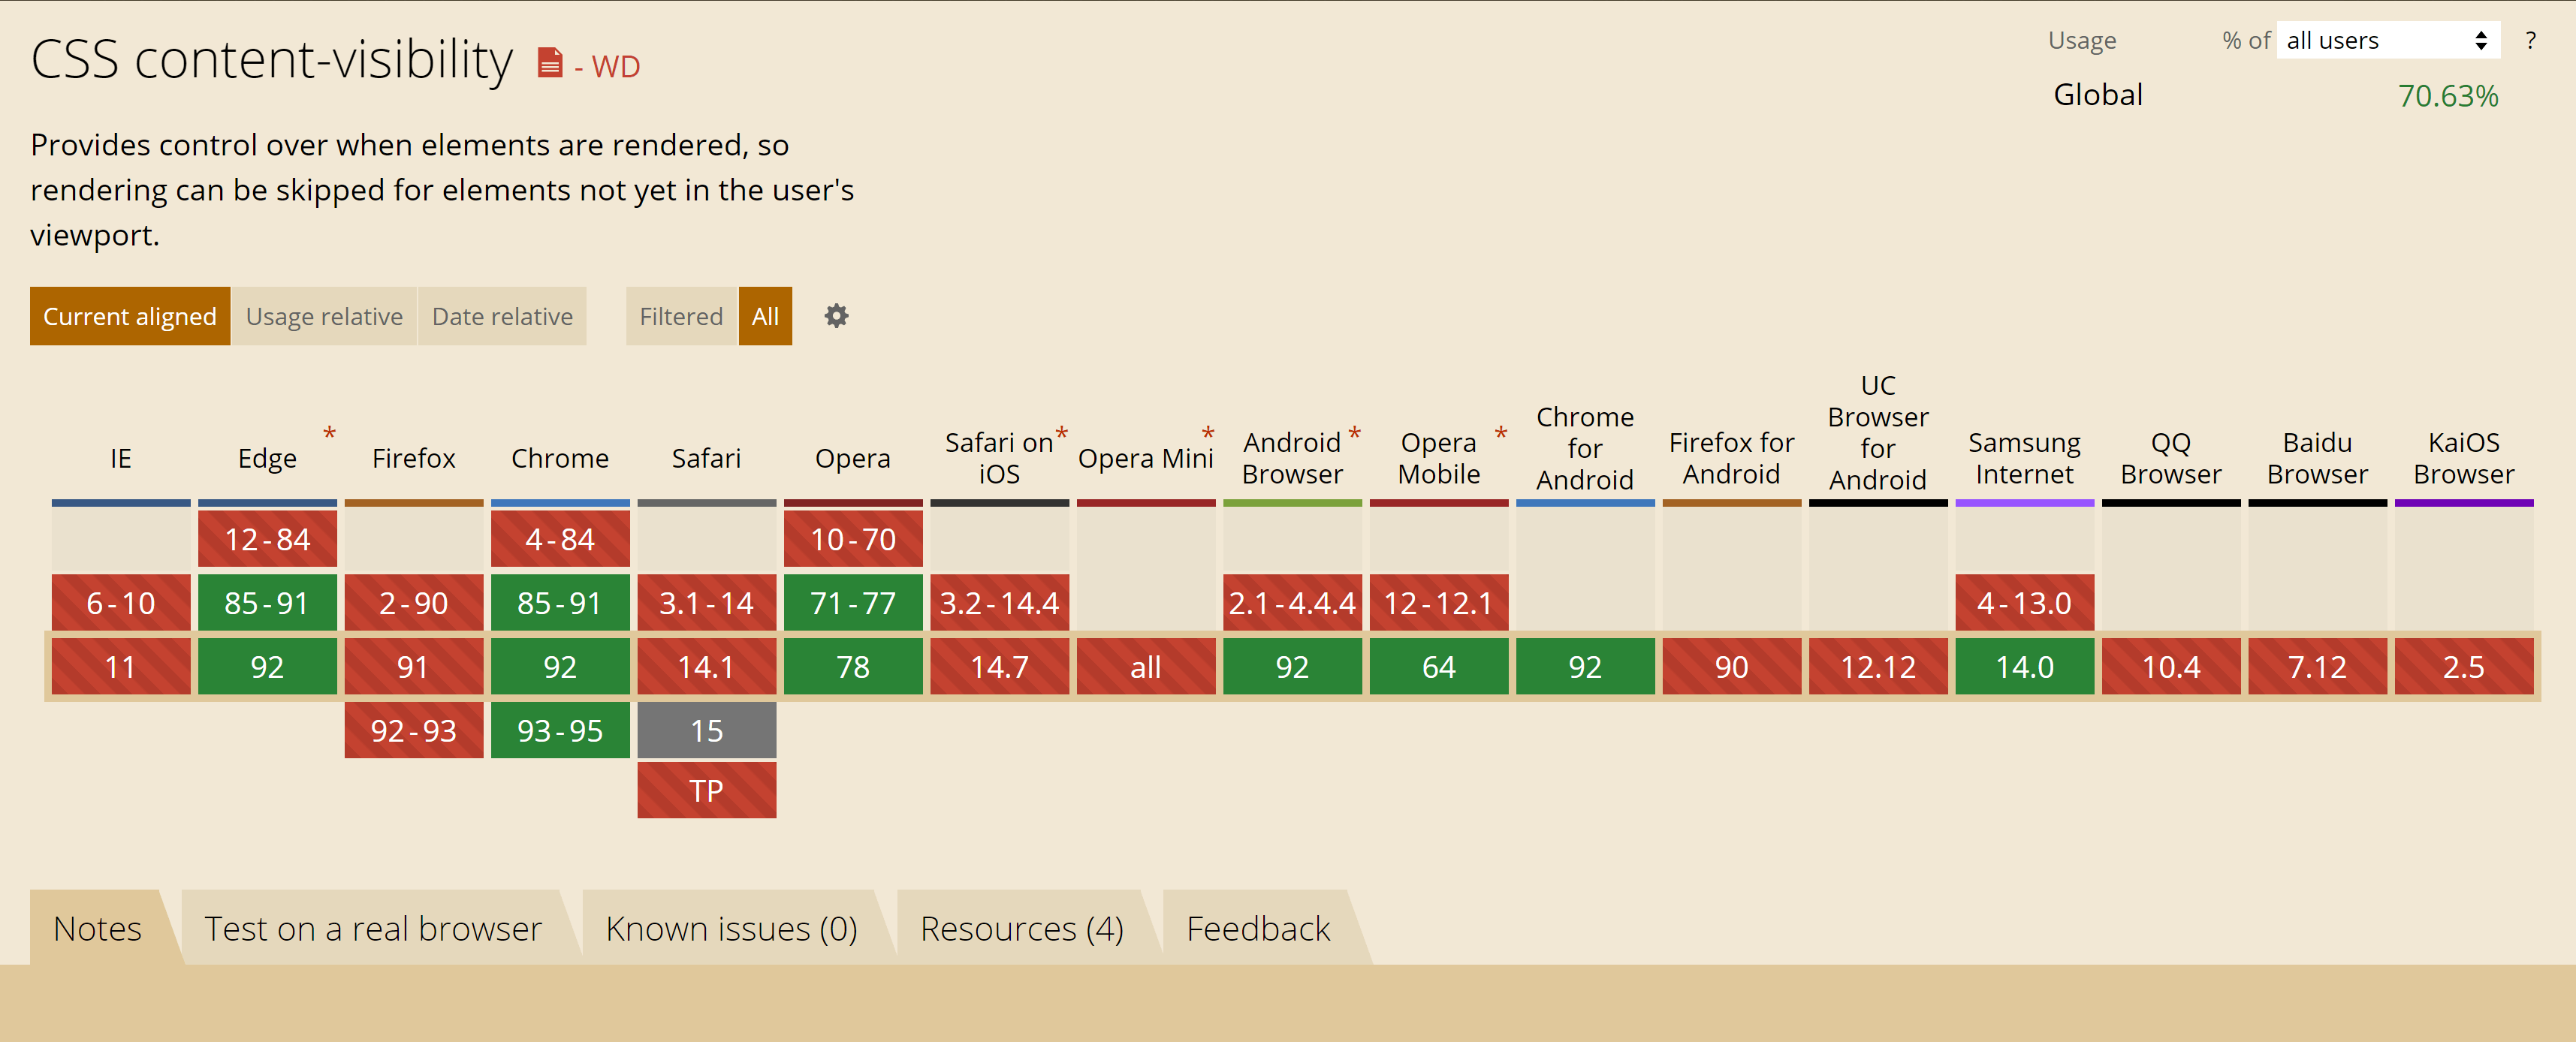
Task: Switch to Date relative view
Action: [502, 316]
